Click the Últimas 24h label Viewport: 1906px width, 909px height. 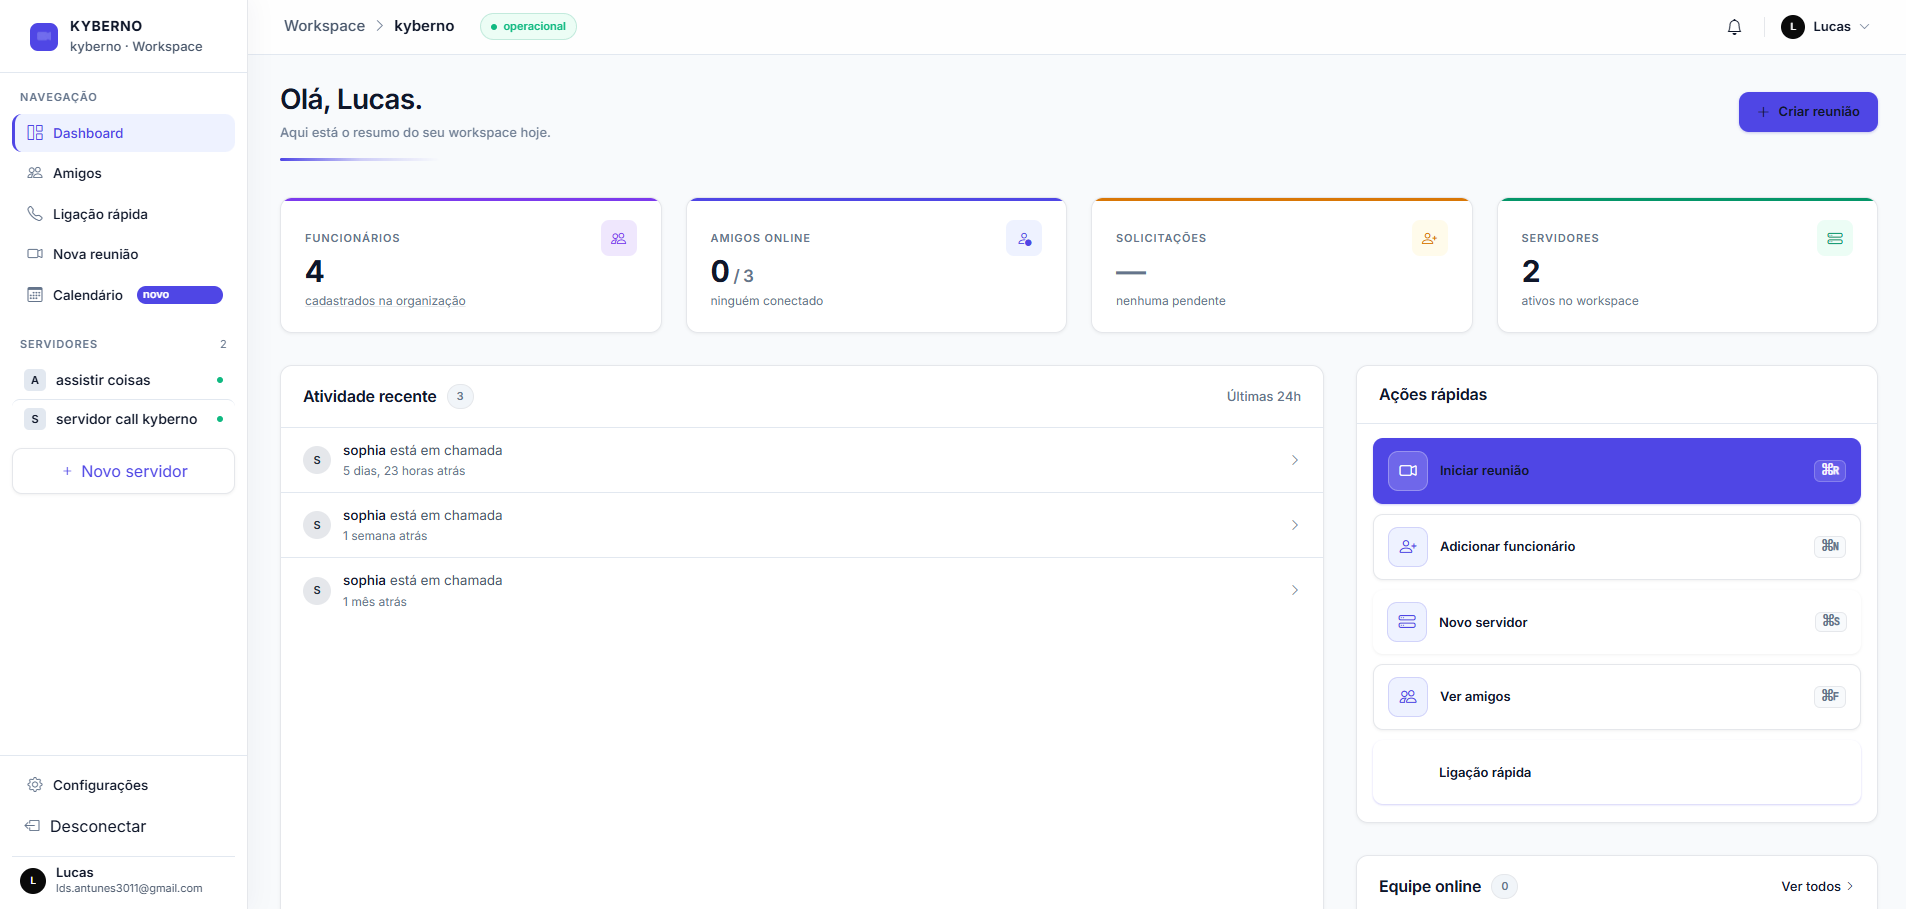(x=1264, y=397)
